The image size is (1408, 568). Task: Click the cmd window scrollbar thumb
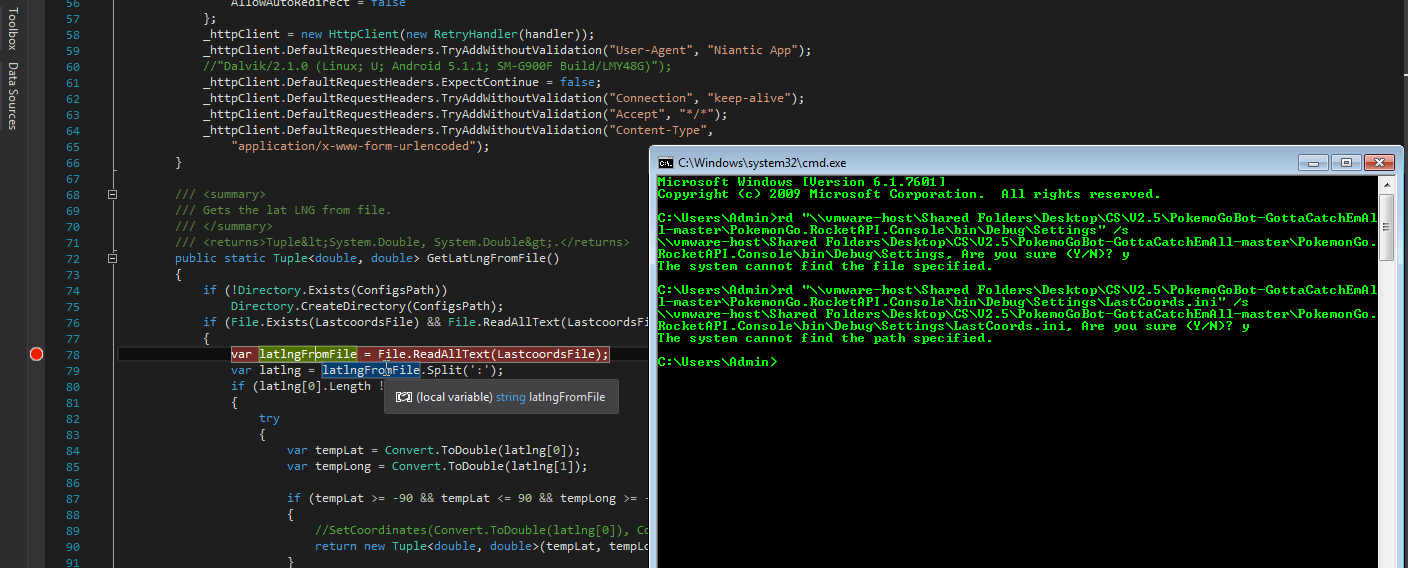(1386, 227)
